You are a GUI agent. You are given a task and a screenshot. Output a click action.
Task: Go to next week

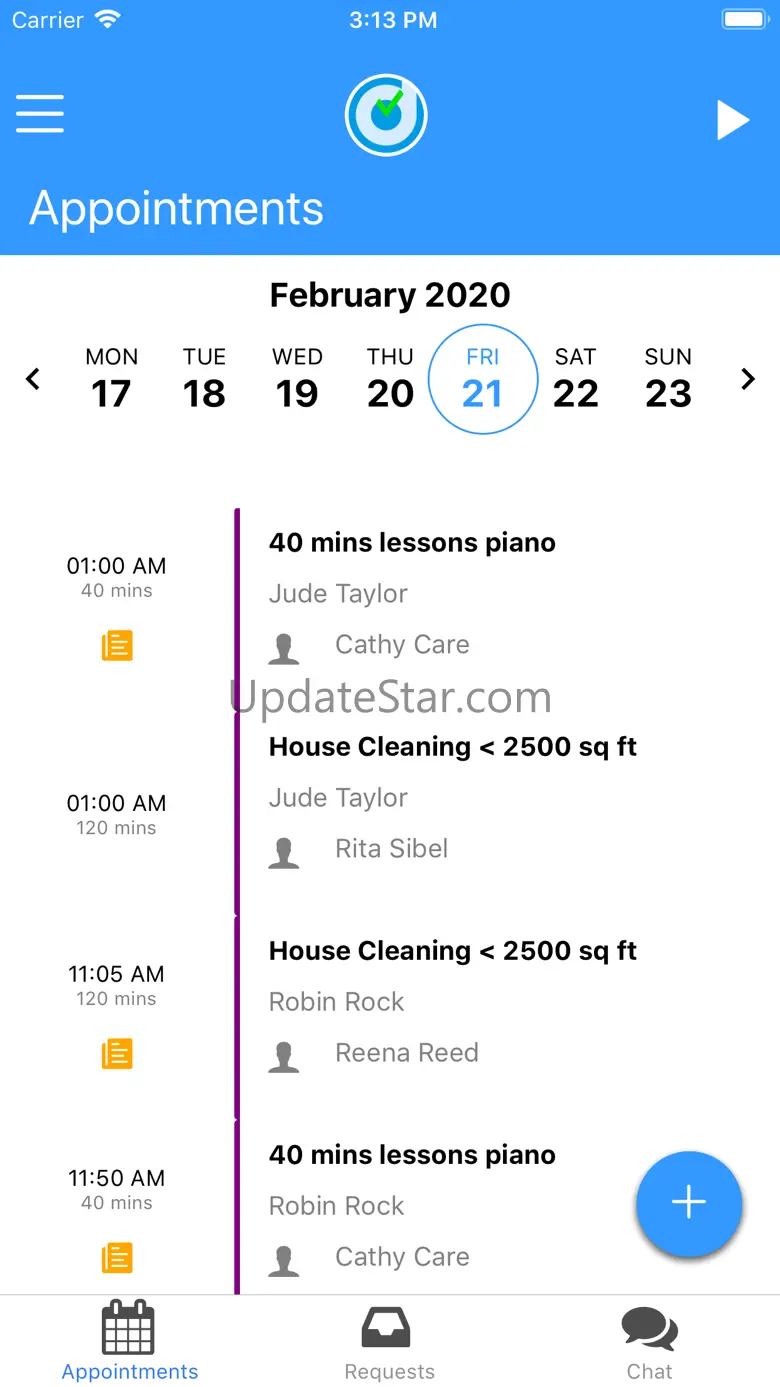point(747,379)
